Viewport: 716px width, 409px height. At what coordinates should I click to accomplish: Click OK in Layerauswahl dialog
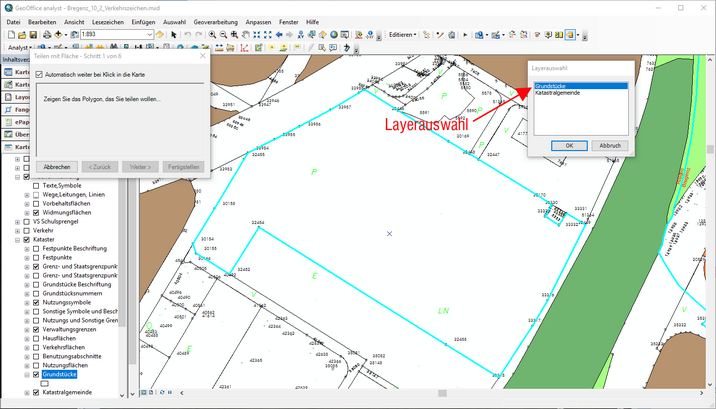tap(569, 145)
